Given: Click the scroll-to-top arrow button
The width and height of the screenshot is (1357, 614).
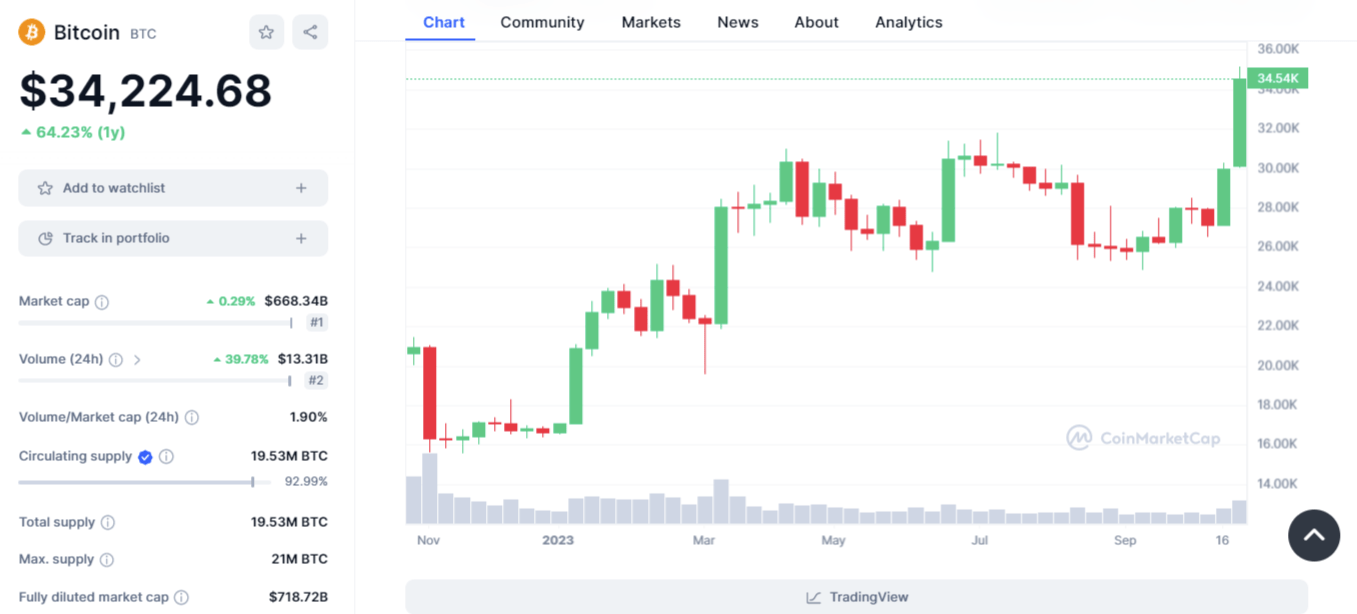Looking at the screenshot, I should 1314,535.
